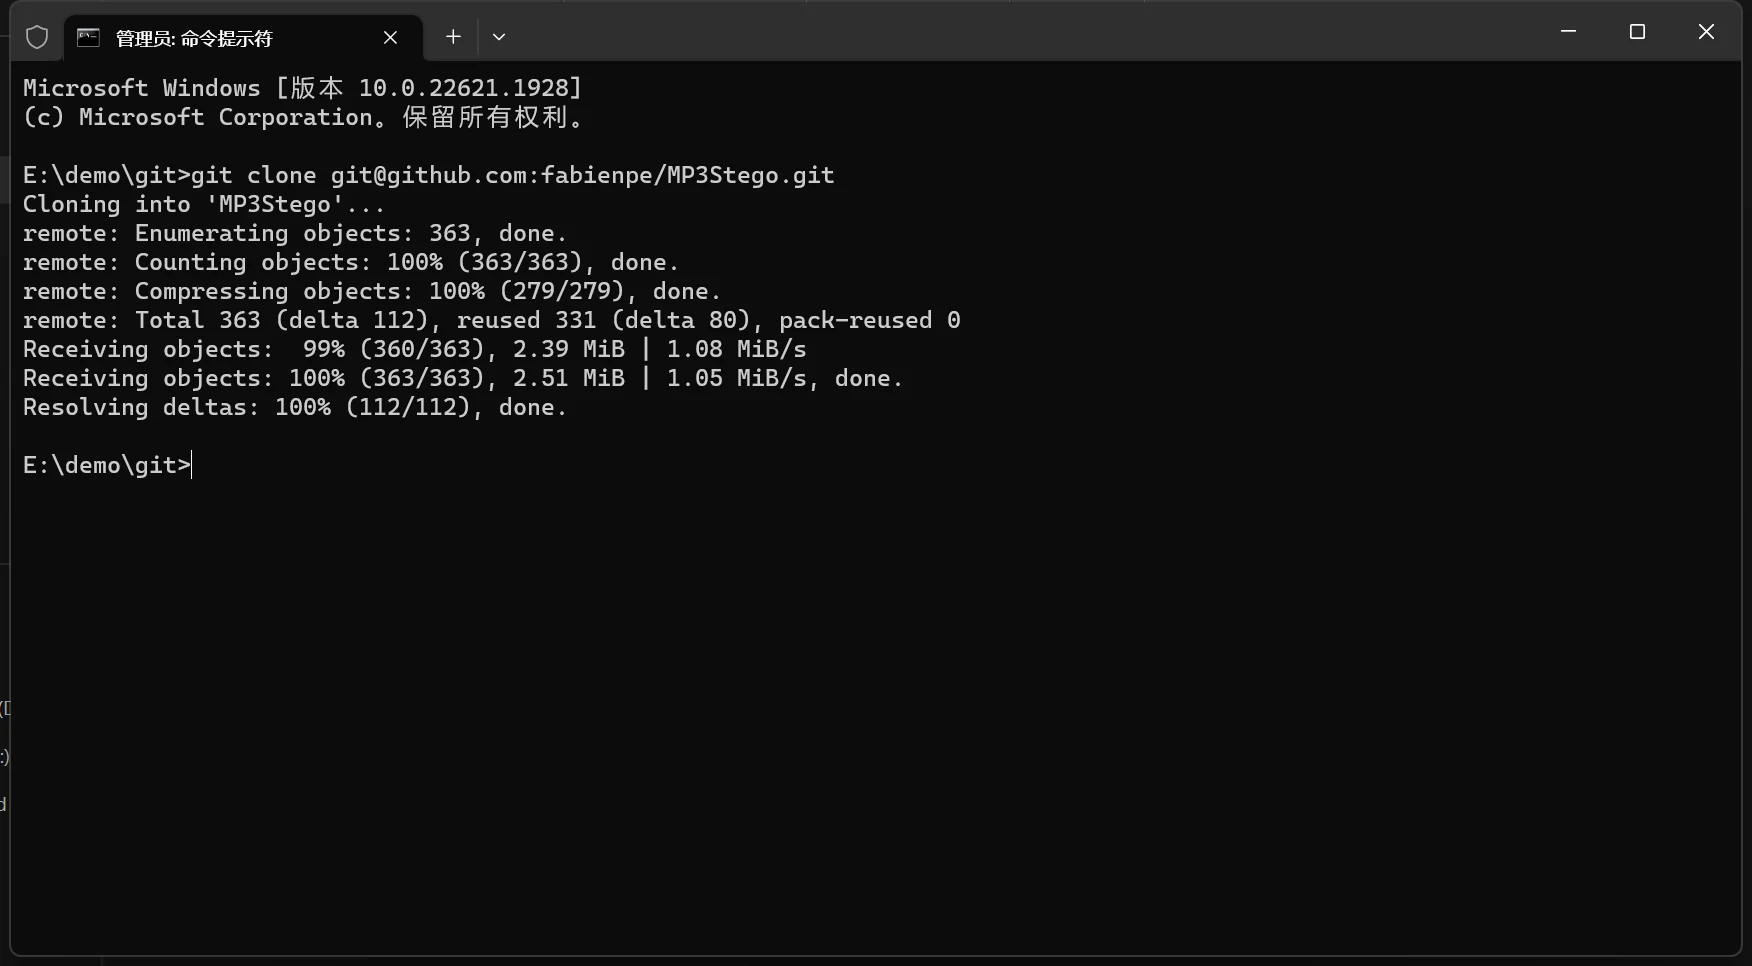Click the last E:\demo\git> prompt line
The image size is (1752, 966).
[107, 465]
